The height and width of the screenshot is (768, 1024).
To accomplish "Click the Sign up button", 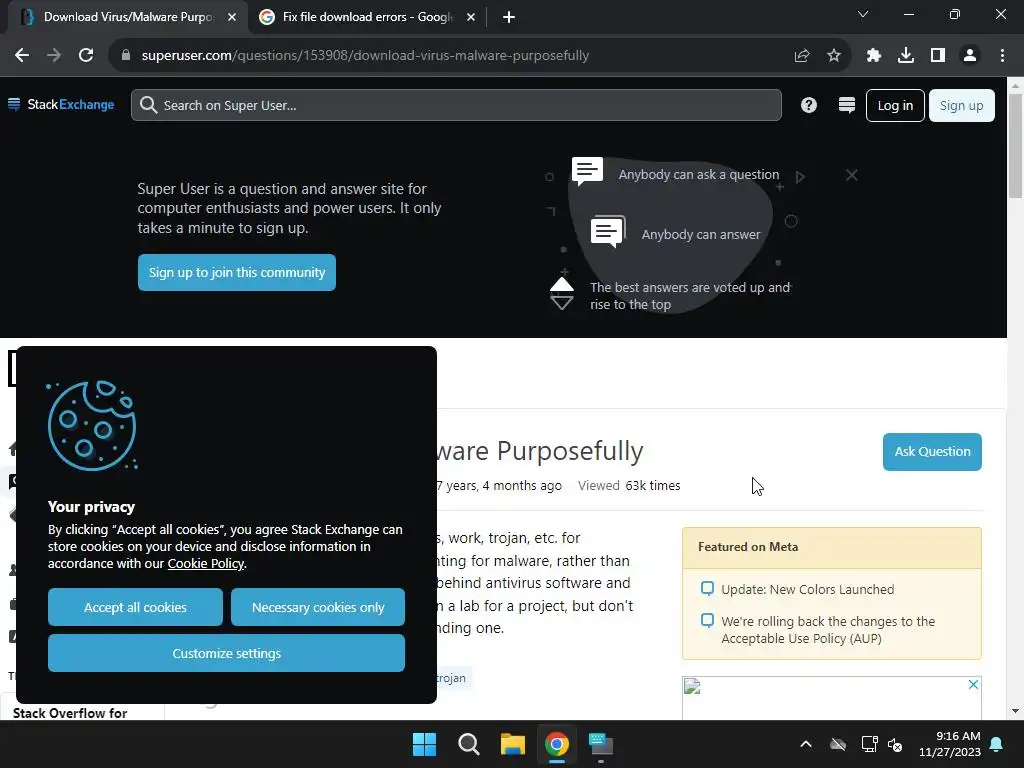I will [x=961, y=105].
